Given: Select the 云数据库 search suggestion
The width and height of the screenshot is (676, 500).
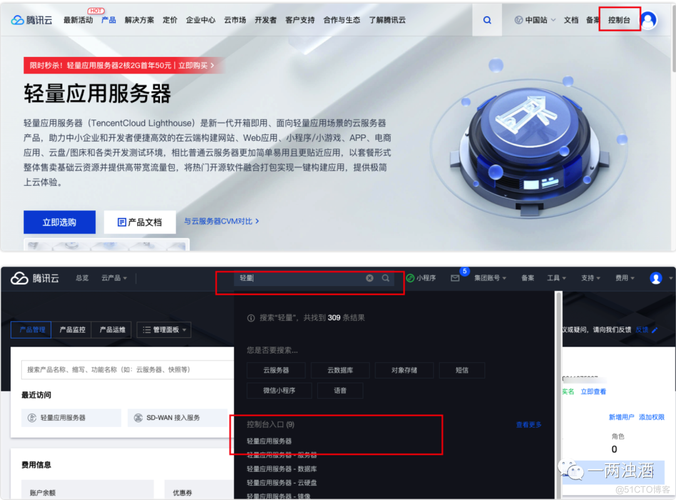Looking at the screenshot, I should tap(340, 370).
